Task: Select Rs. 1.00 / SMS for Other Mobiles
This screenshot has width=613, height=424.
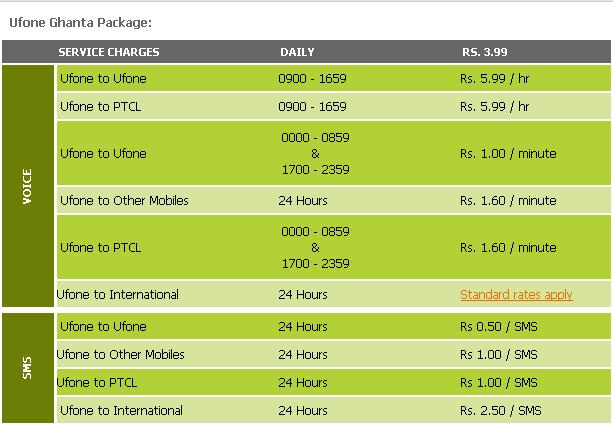Action: [501, 355]
